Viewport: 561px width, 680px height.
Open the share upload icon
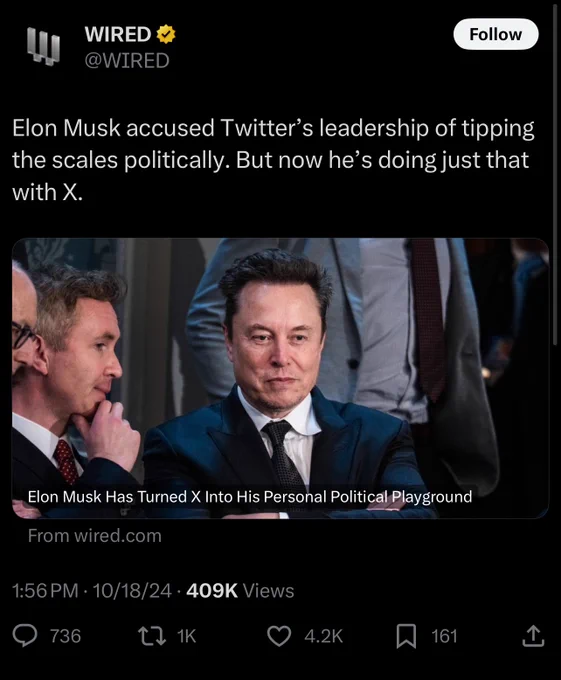coord(533,636)
